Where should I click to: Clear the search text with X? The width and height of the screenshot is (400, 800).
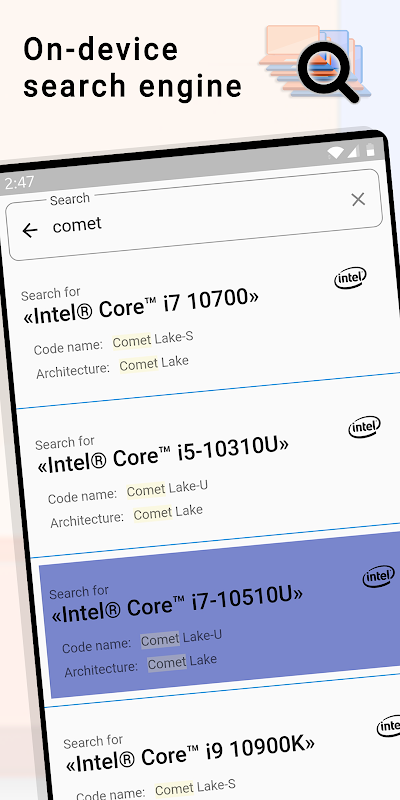[x=358, y=199]
